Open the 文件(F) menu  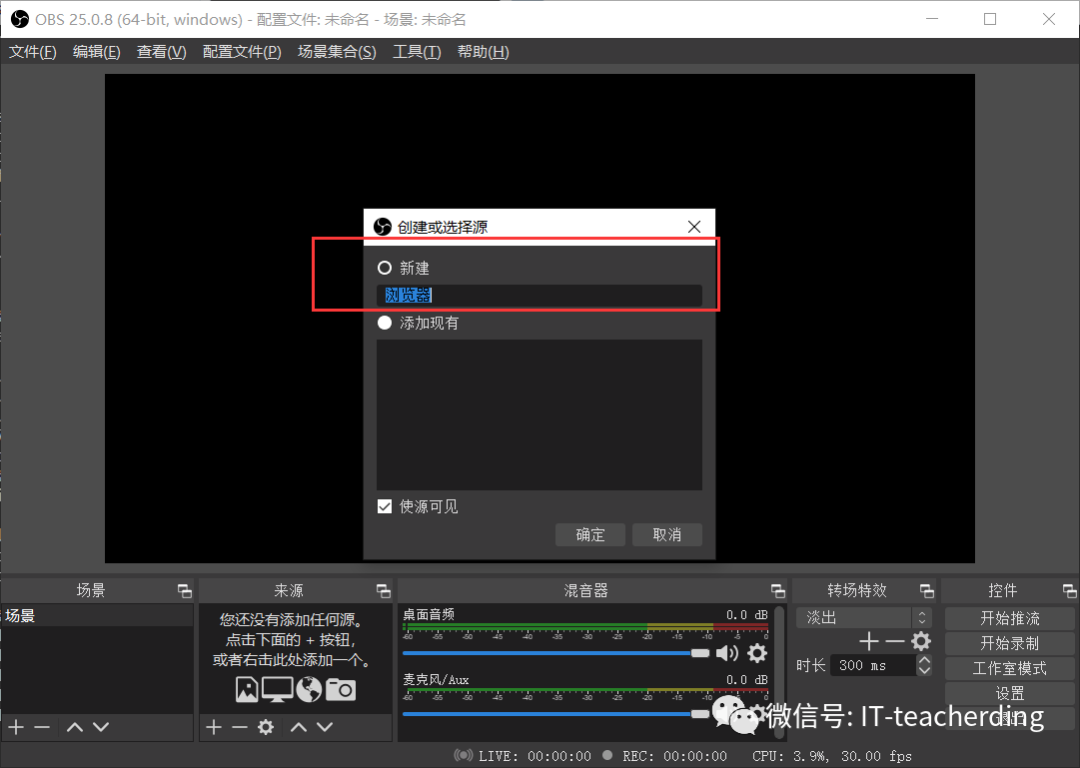coord(32,52)
